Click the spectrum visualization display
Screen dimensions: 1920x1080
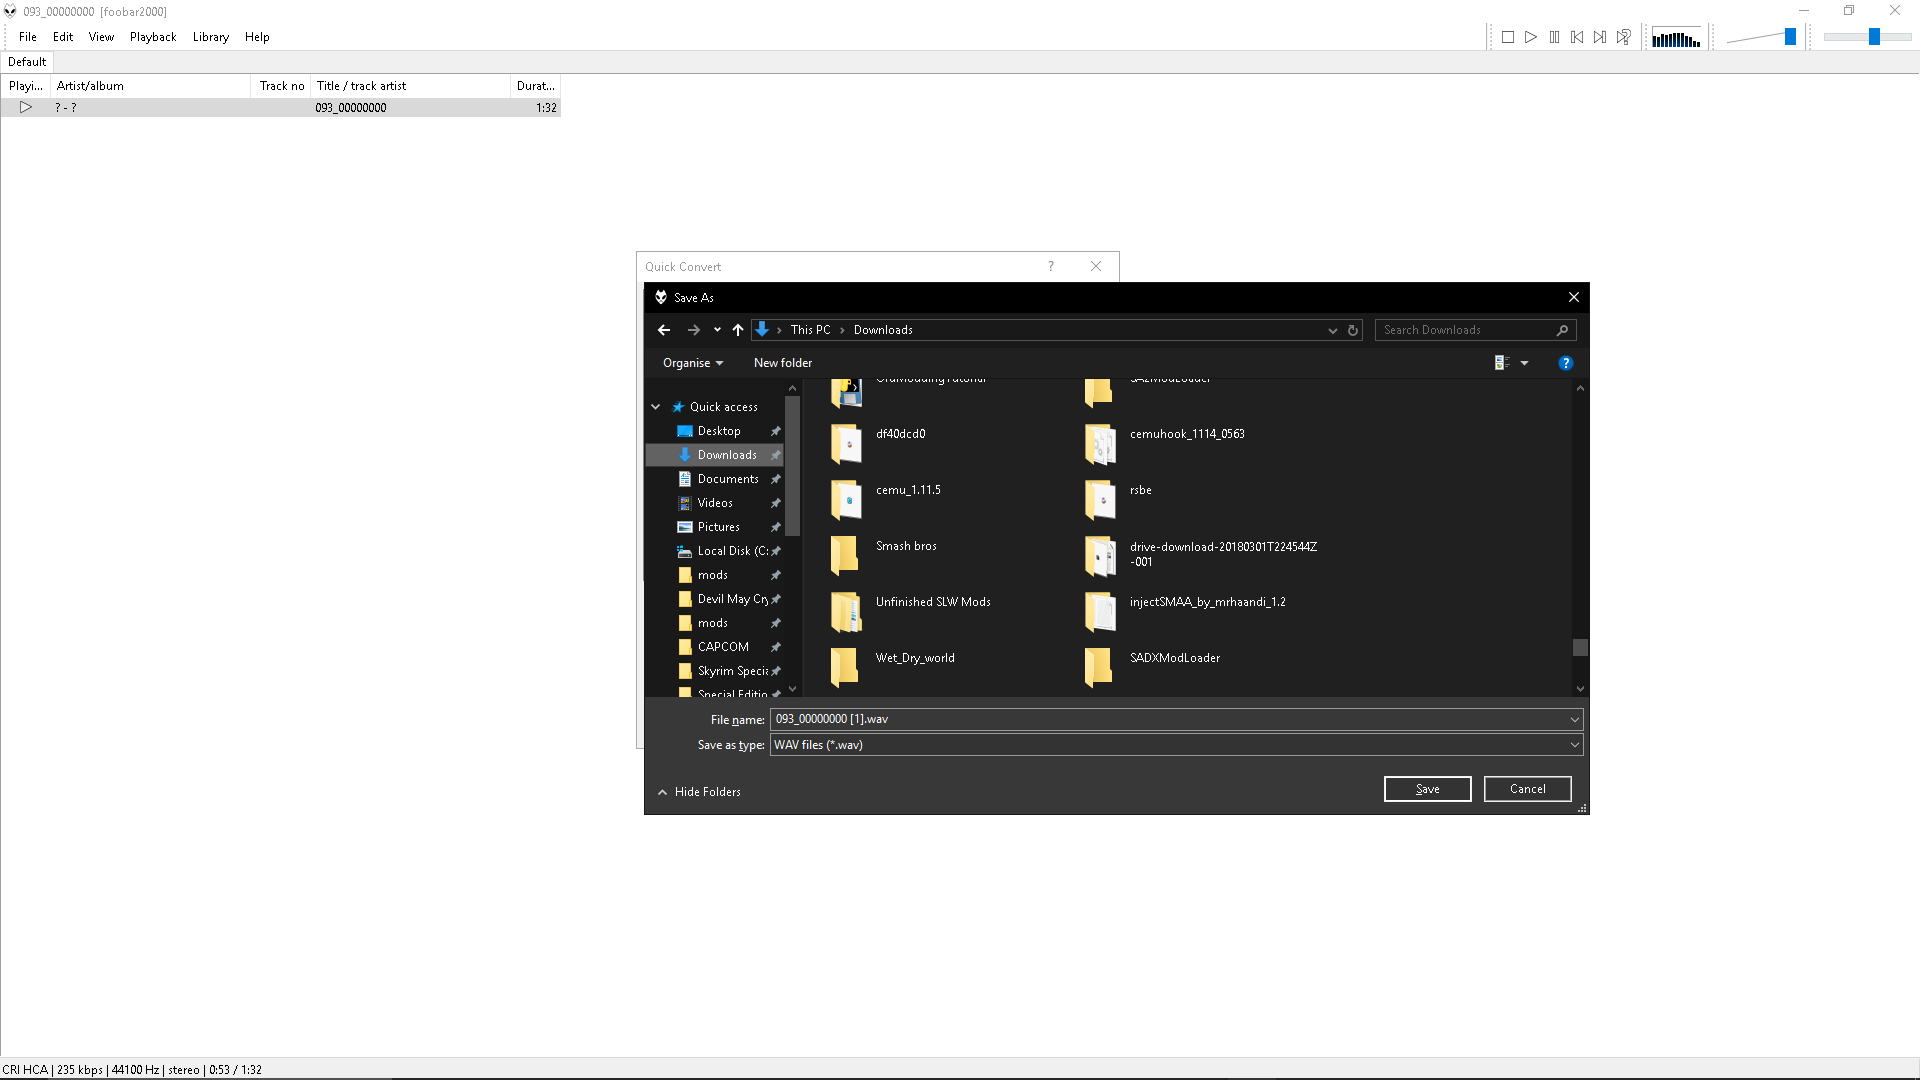1676,38
